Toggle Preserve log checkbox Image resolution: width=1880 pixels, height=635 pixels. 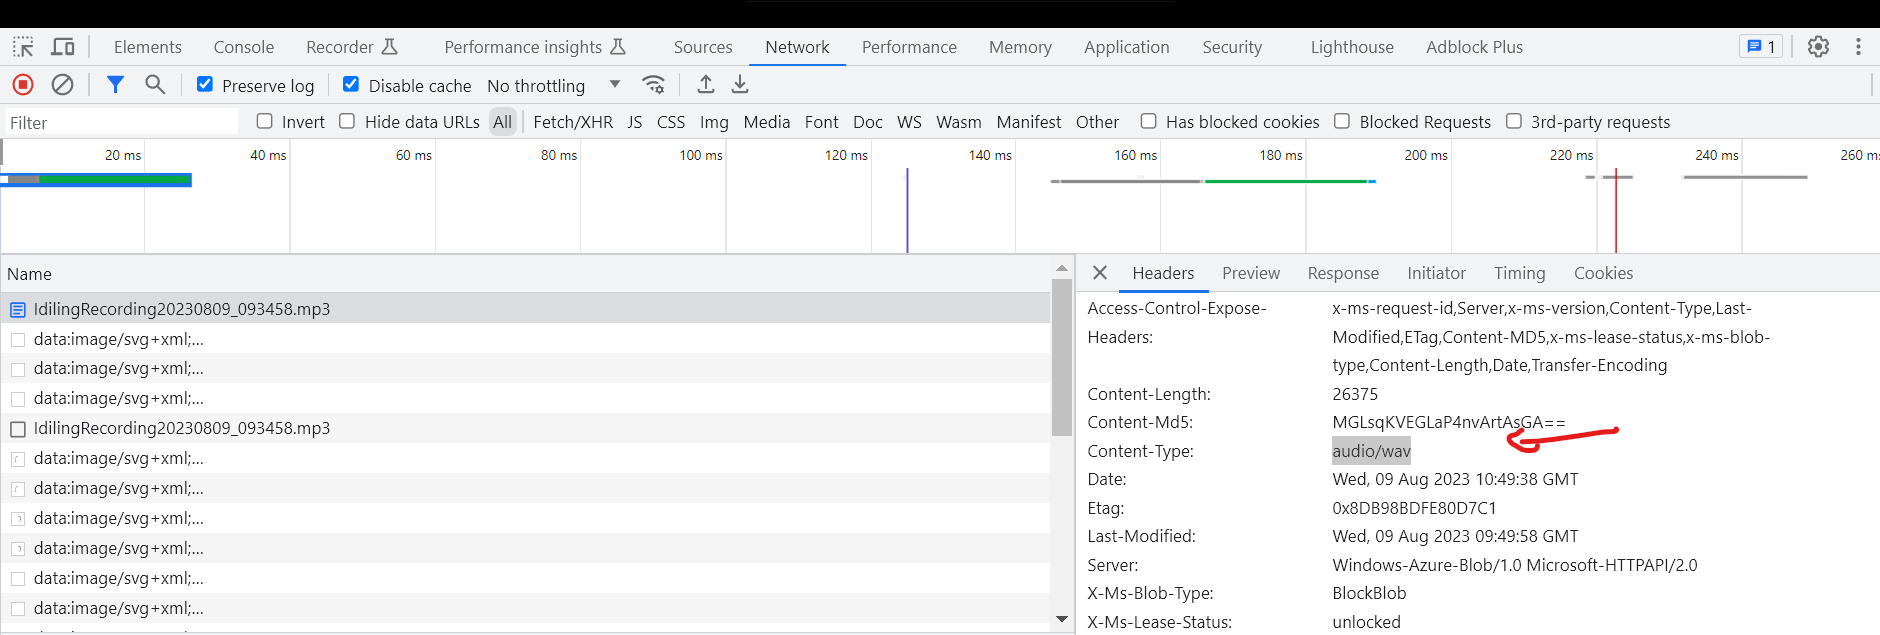coord(205,85)
